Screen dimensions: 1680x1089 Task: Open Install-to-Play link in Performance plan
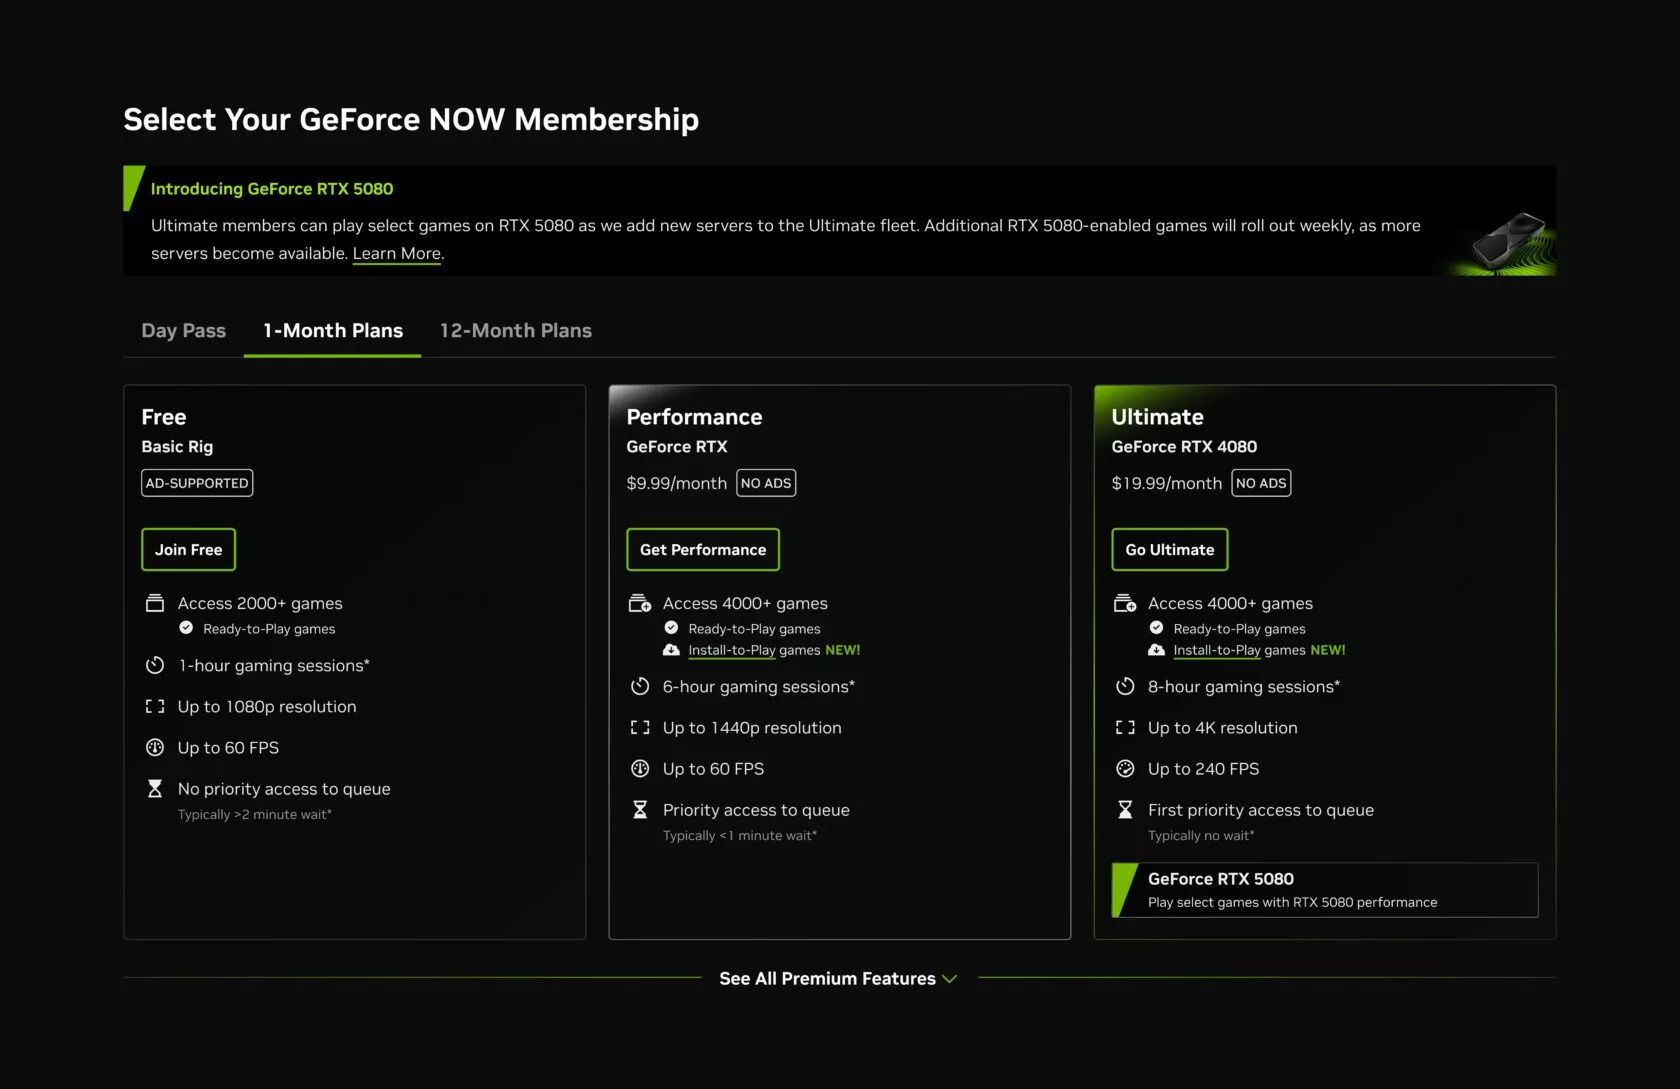(732, 650)
